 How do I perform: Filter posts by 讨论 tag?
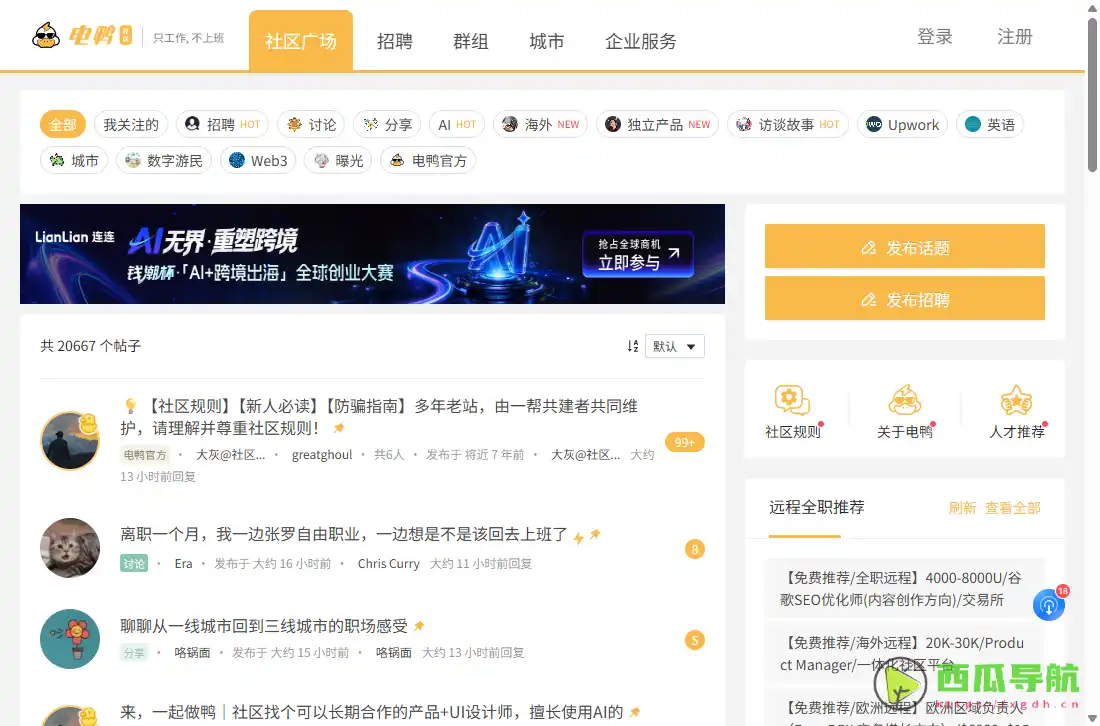click(311, 124)
